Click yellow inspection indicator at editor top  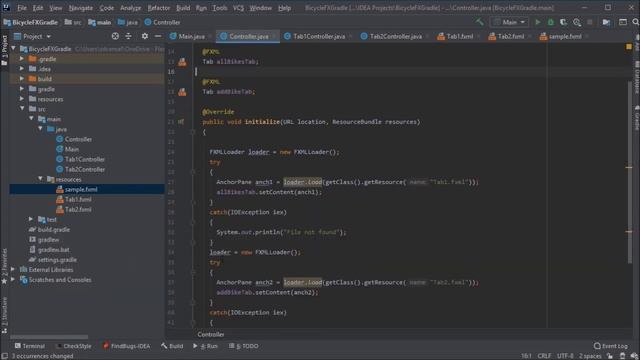point(629,47)
